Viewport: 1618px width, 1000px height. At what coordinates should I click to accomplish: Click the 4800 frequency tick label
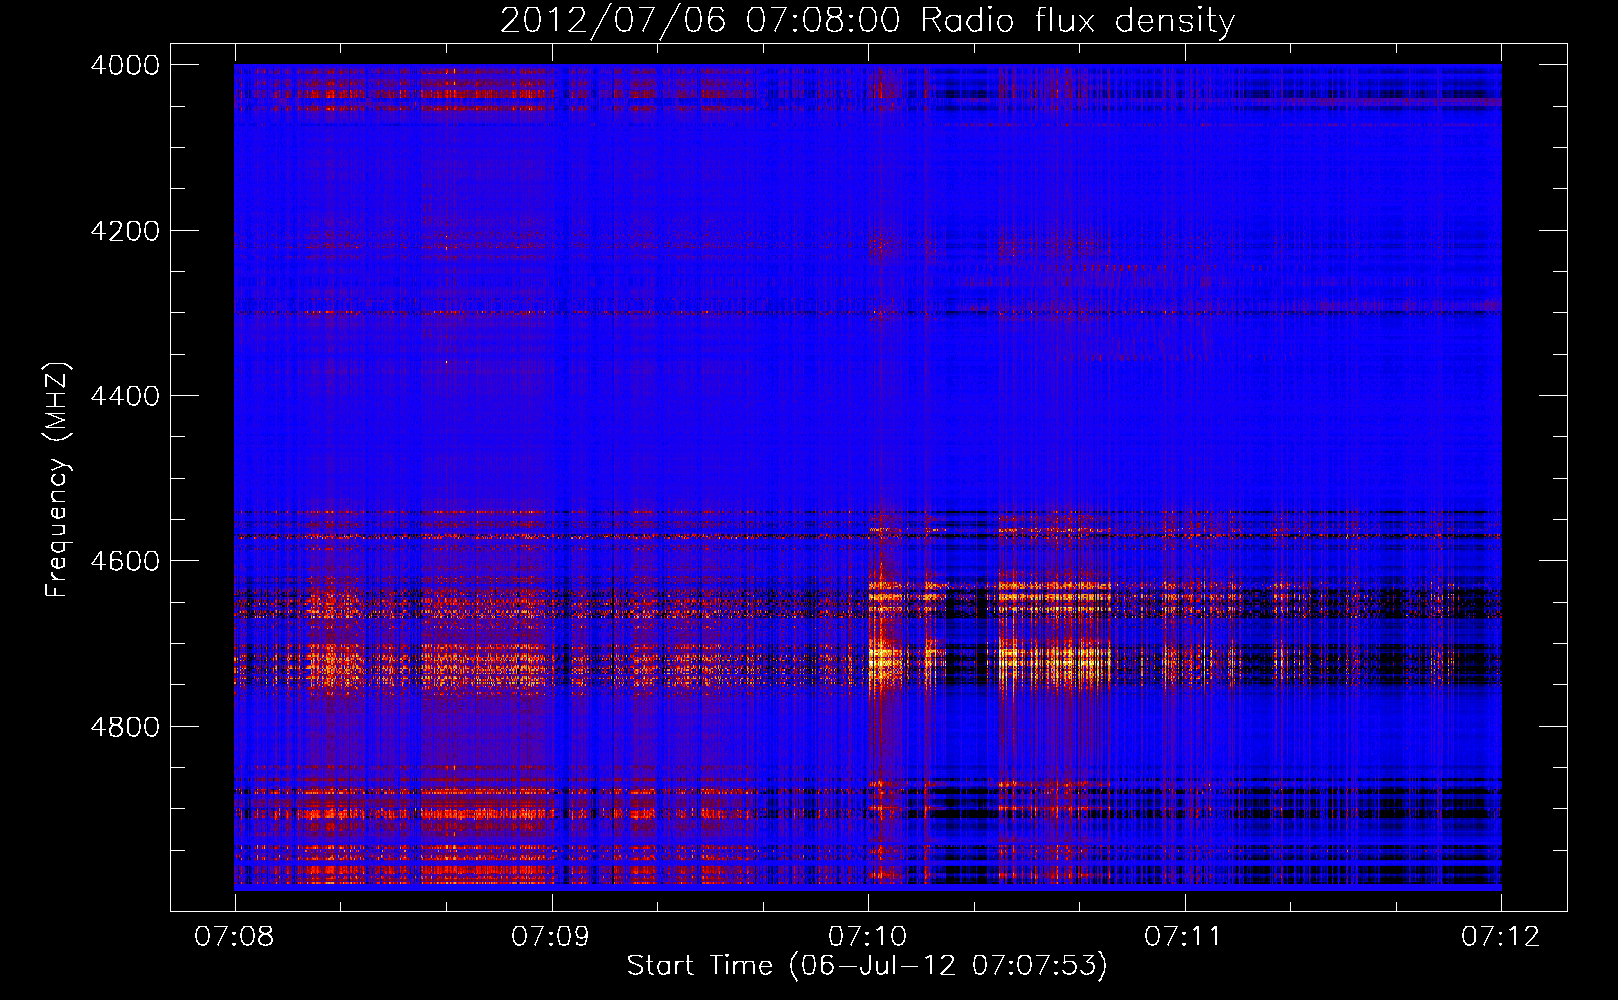coord(125,727)
